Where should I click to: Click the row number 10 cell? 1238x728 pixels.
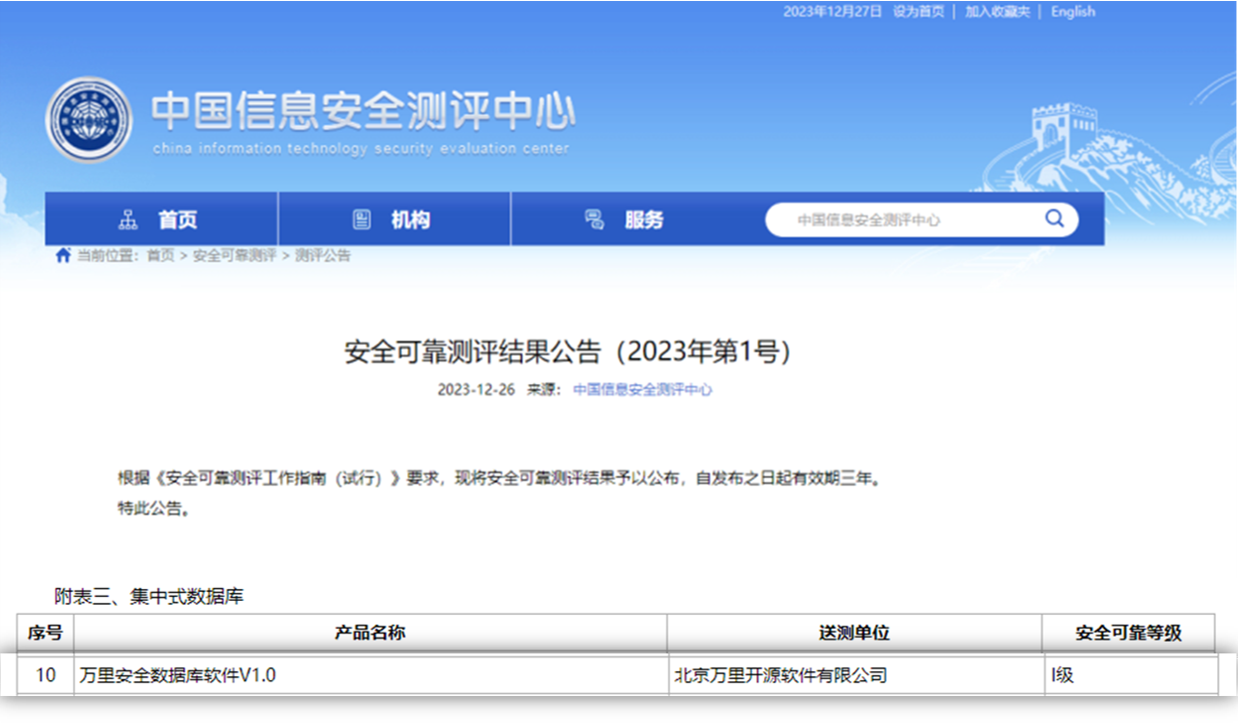(x=46, y=675)
